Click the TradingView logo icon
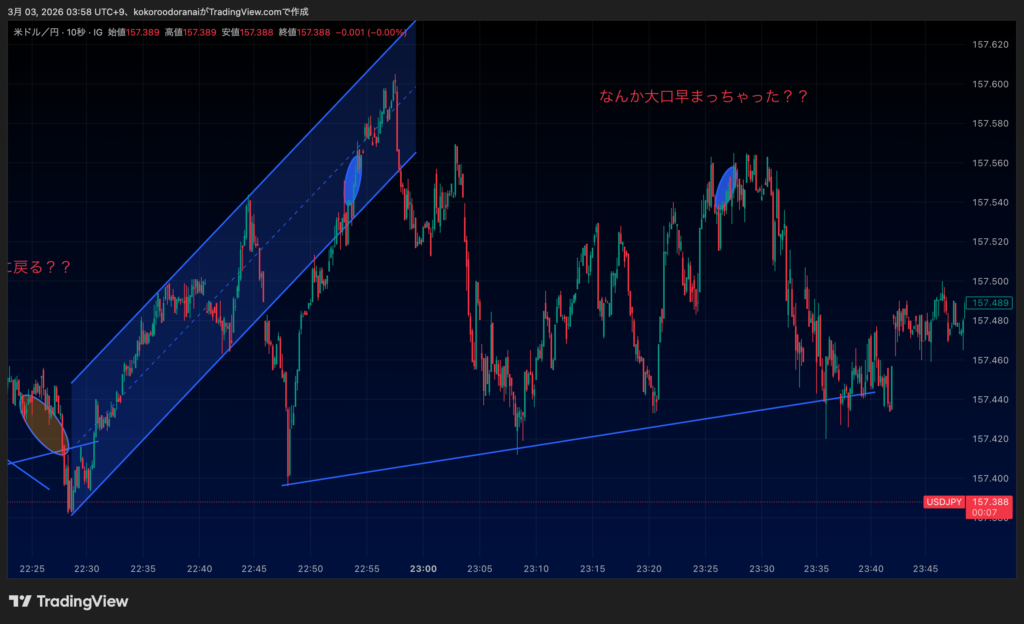1024x624 pixels. coord(20,601)
